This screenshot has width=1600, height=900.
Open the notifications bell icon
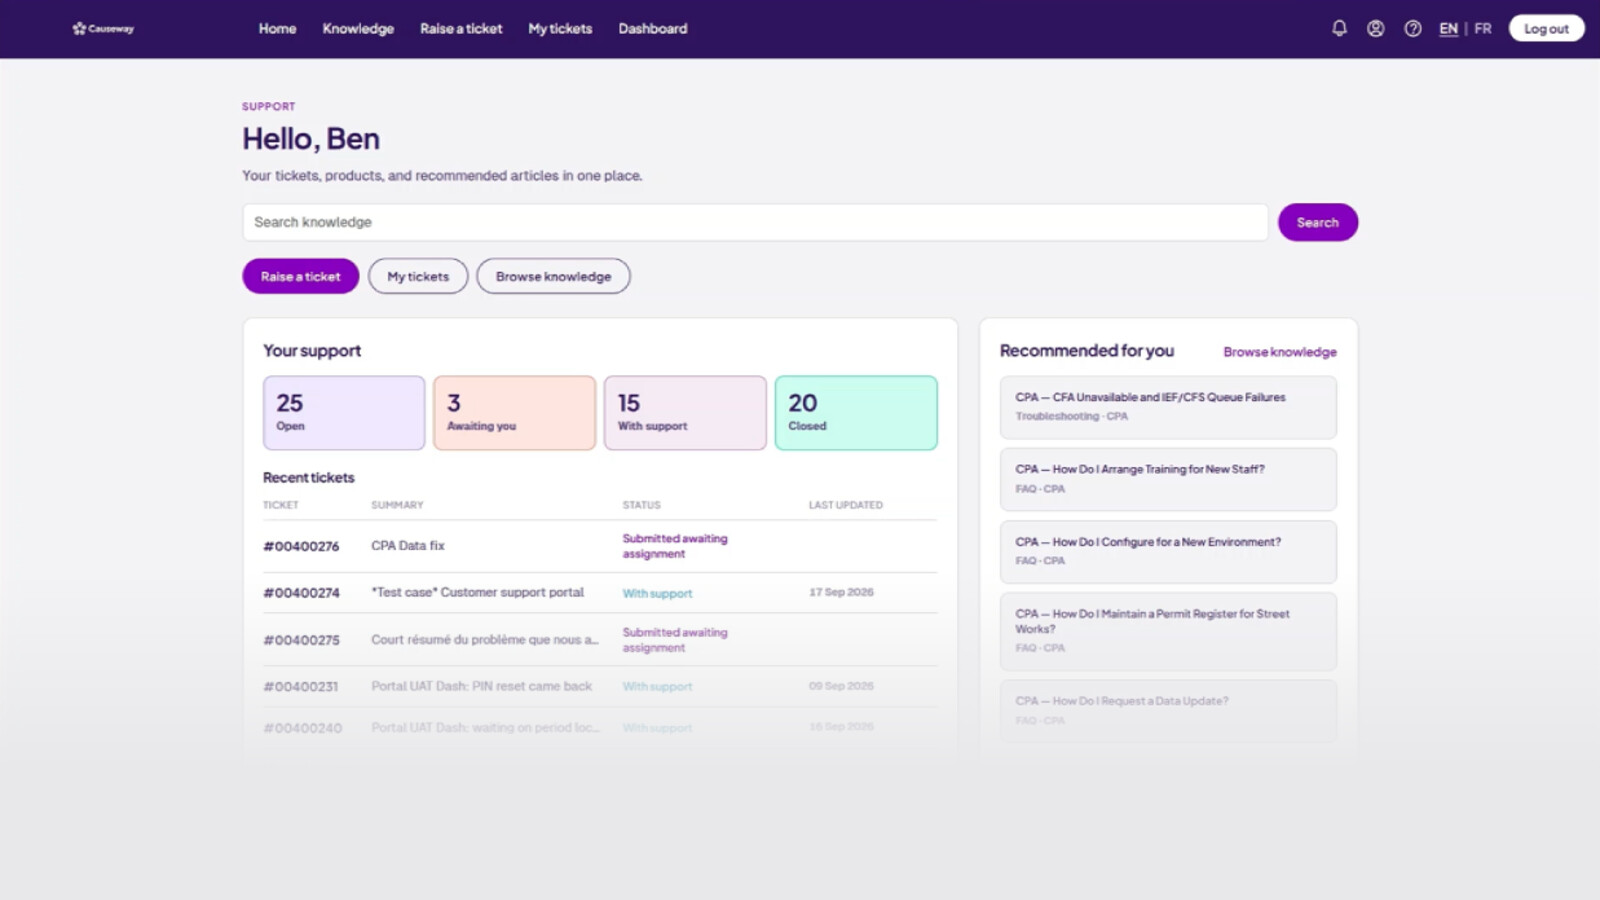1339,28
